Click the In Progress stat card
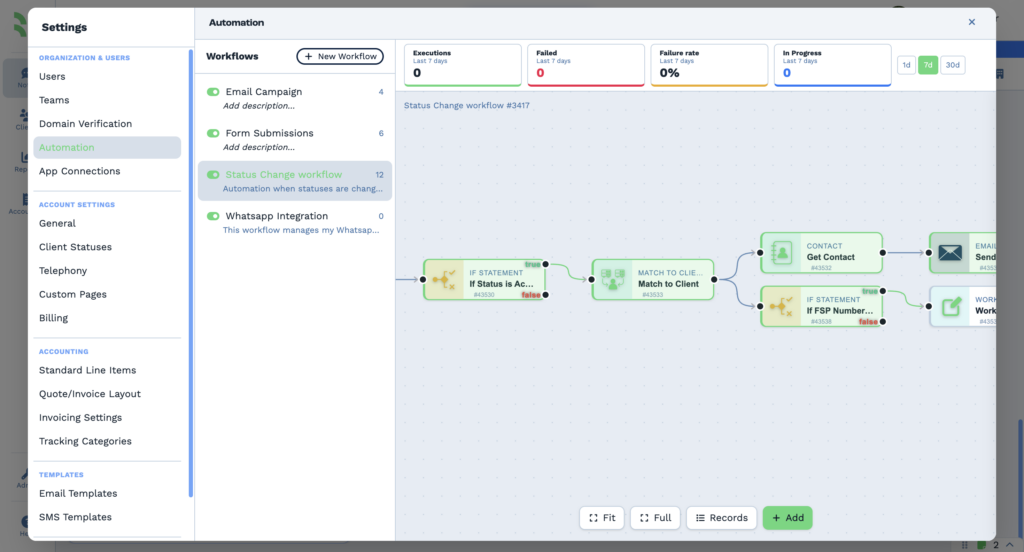This screenshot has height=552, width=1024. (833, 65)
